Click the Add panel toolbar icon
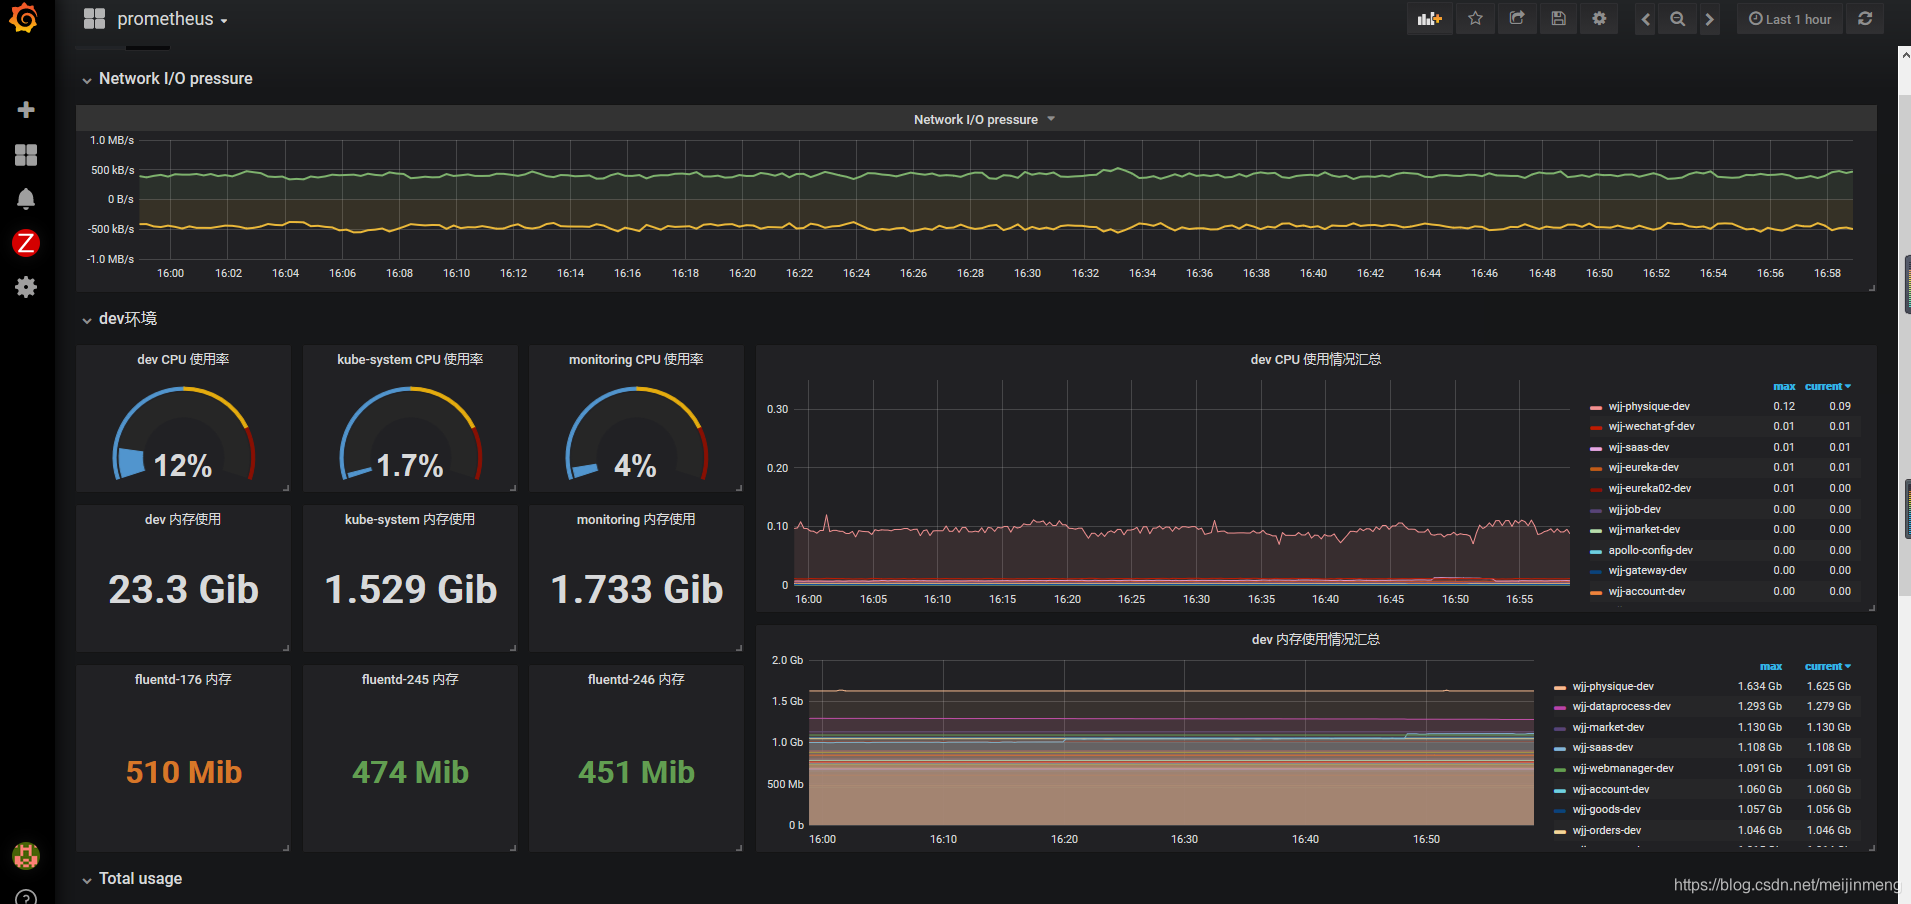Screen dimensions: 1911x904 [x=1429, y=19]
